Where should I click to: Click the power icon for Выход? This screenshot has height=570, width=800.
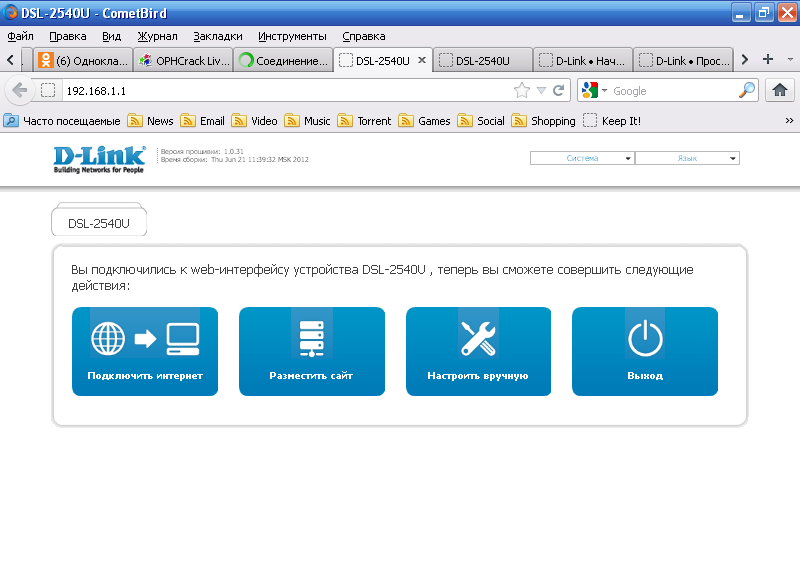click(x=645, y=339)
